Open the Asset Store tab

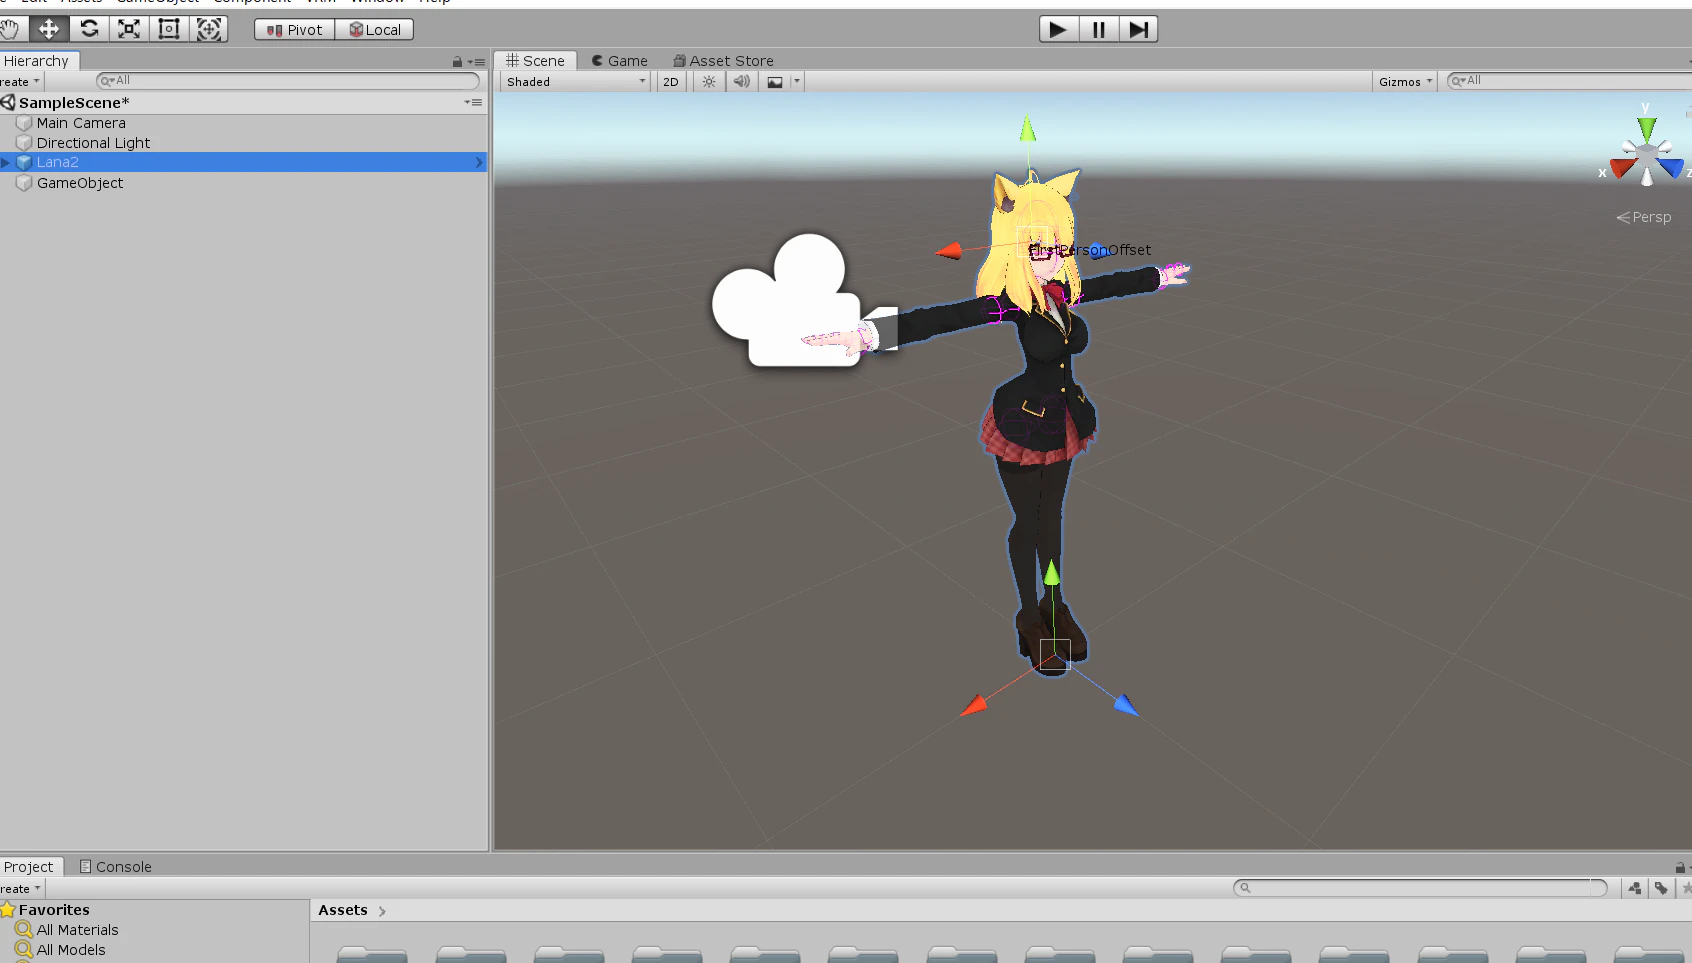tap(723, 61)
